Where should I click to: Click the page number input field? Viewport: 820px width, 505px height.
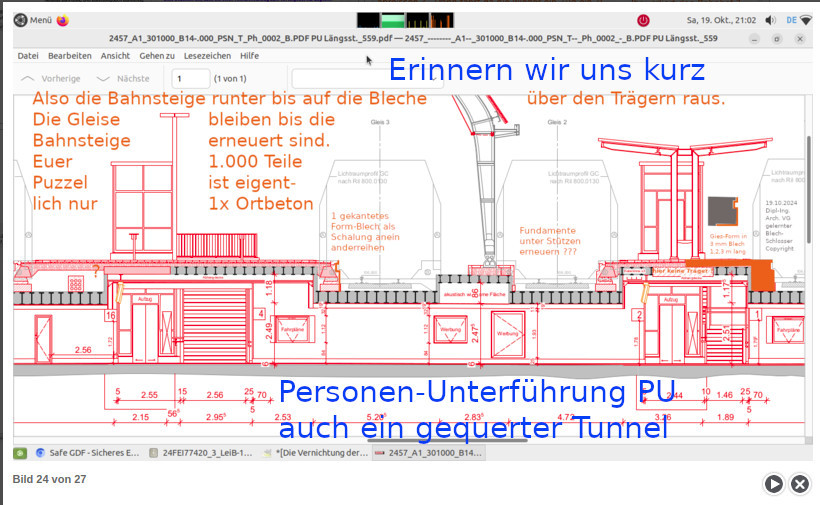click(190, 78)
